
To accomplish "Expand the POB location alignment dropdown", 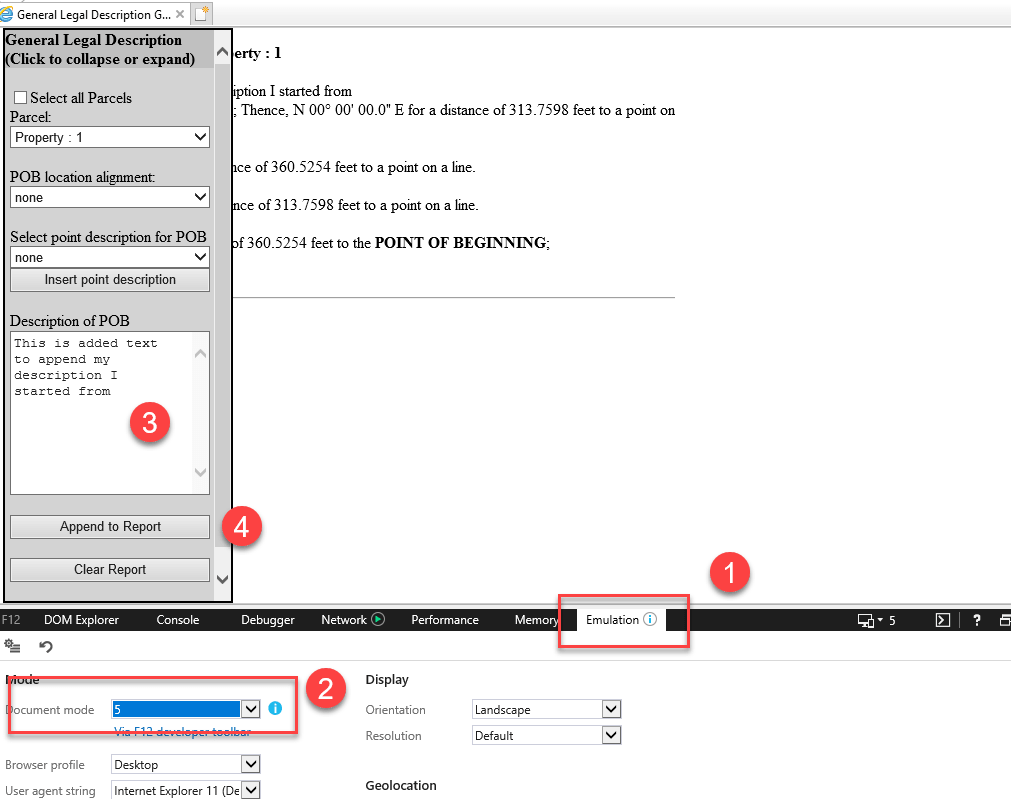I will (x=110, y=197).
